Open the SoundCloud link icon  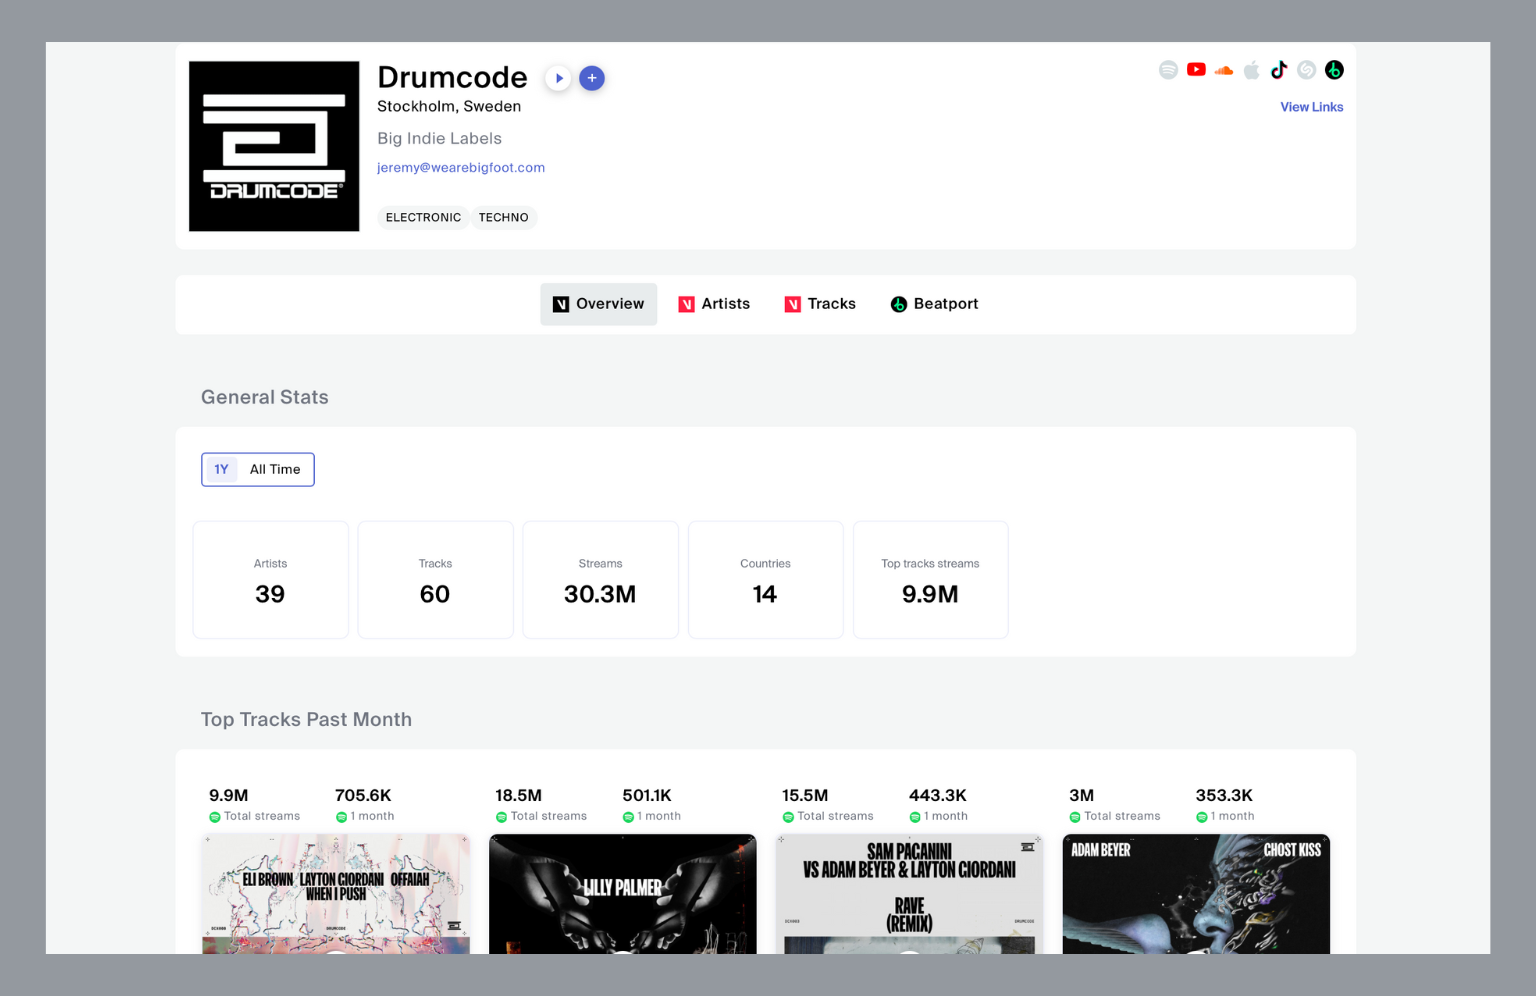click(x=1223, y=70)
